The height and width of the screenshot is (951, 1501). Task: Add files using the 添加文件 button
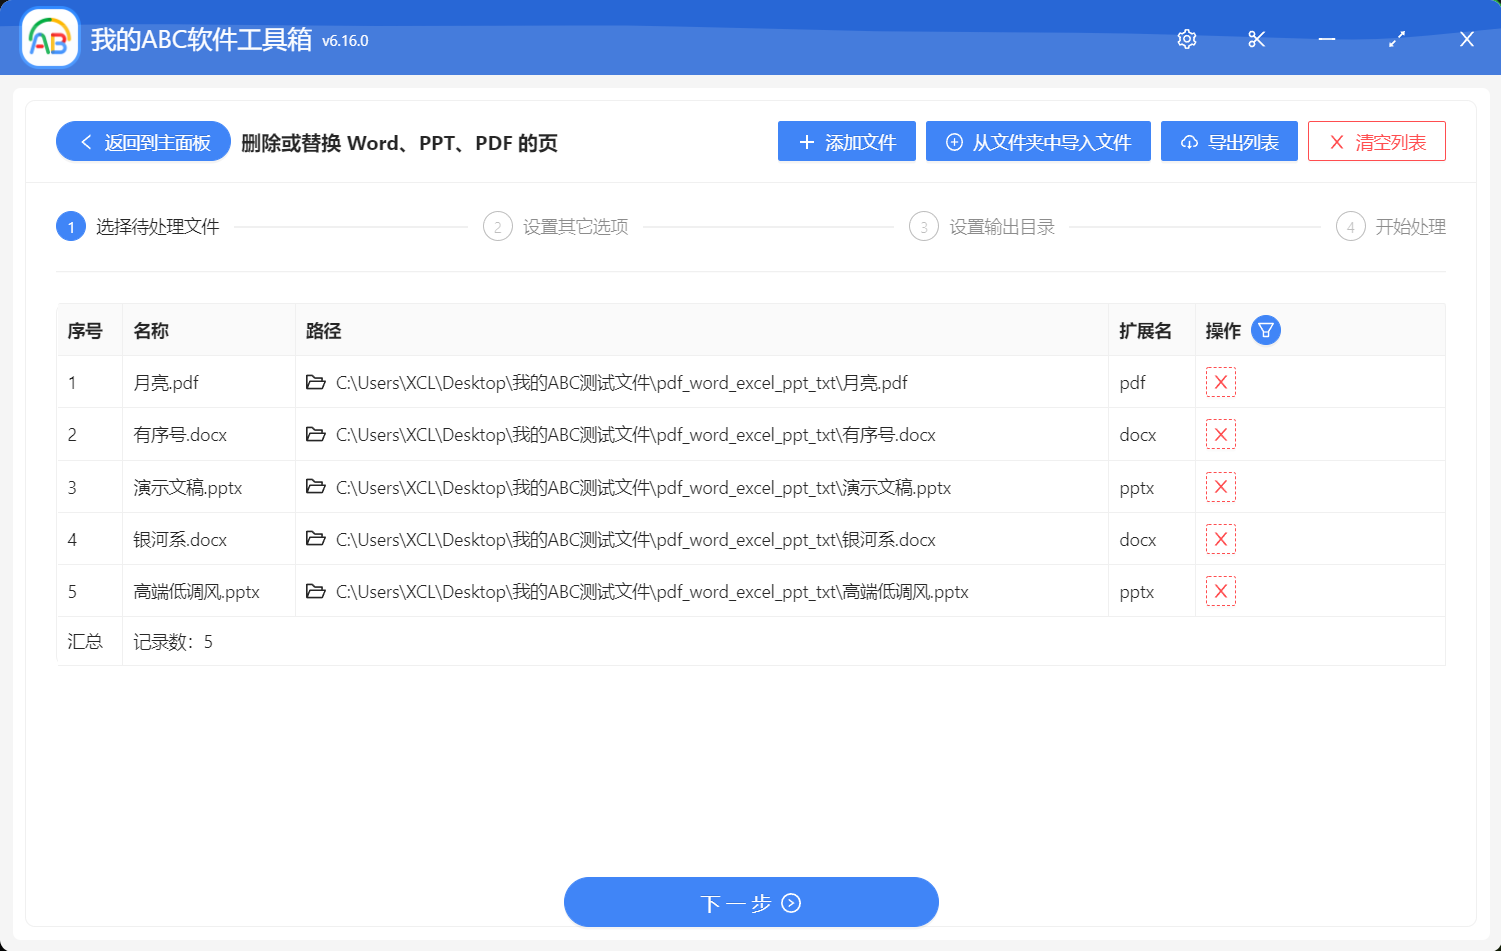pos(846,141)
